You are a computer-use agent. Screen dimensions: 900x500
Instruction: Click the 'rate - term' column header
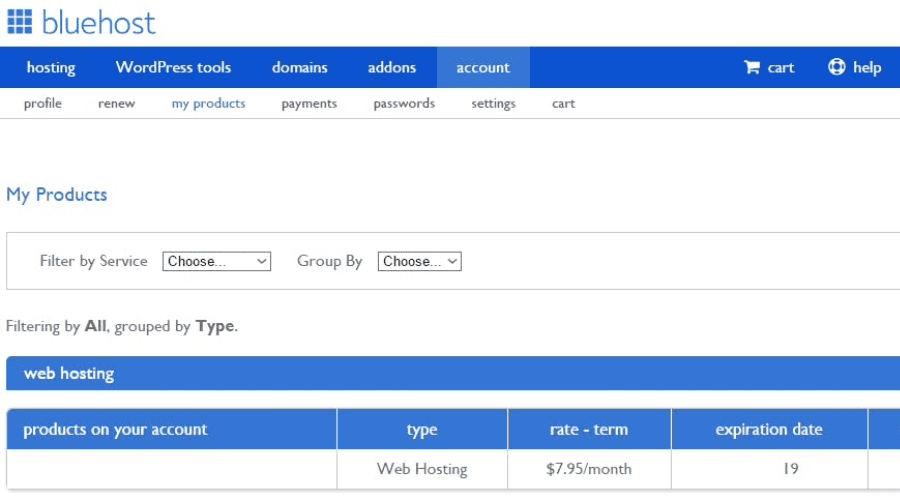point(589,429)
